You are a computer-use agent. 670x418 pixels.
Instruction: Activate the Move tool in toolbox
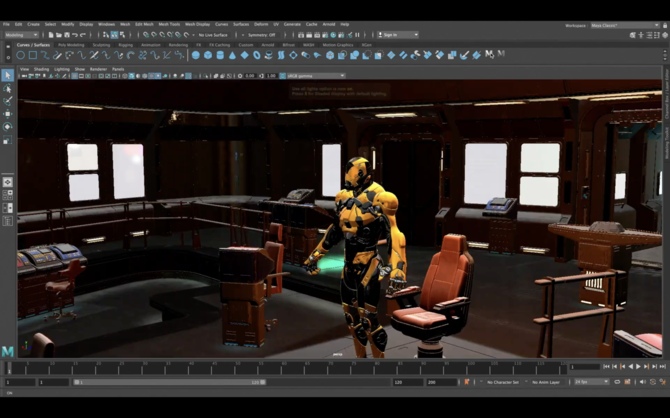[8, 114]
